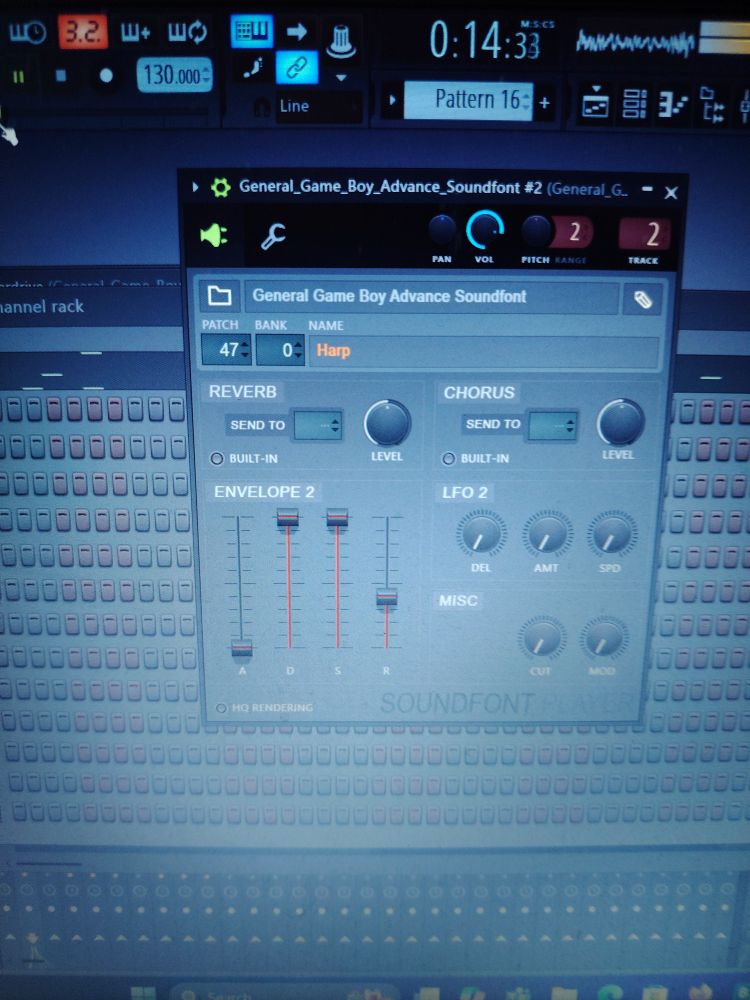Click the CHORUS Level knob
The height and width of the screenshot is (1000, 750).
click(621, 422)
